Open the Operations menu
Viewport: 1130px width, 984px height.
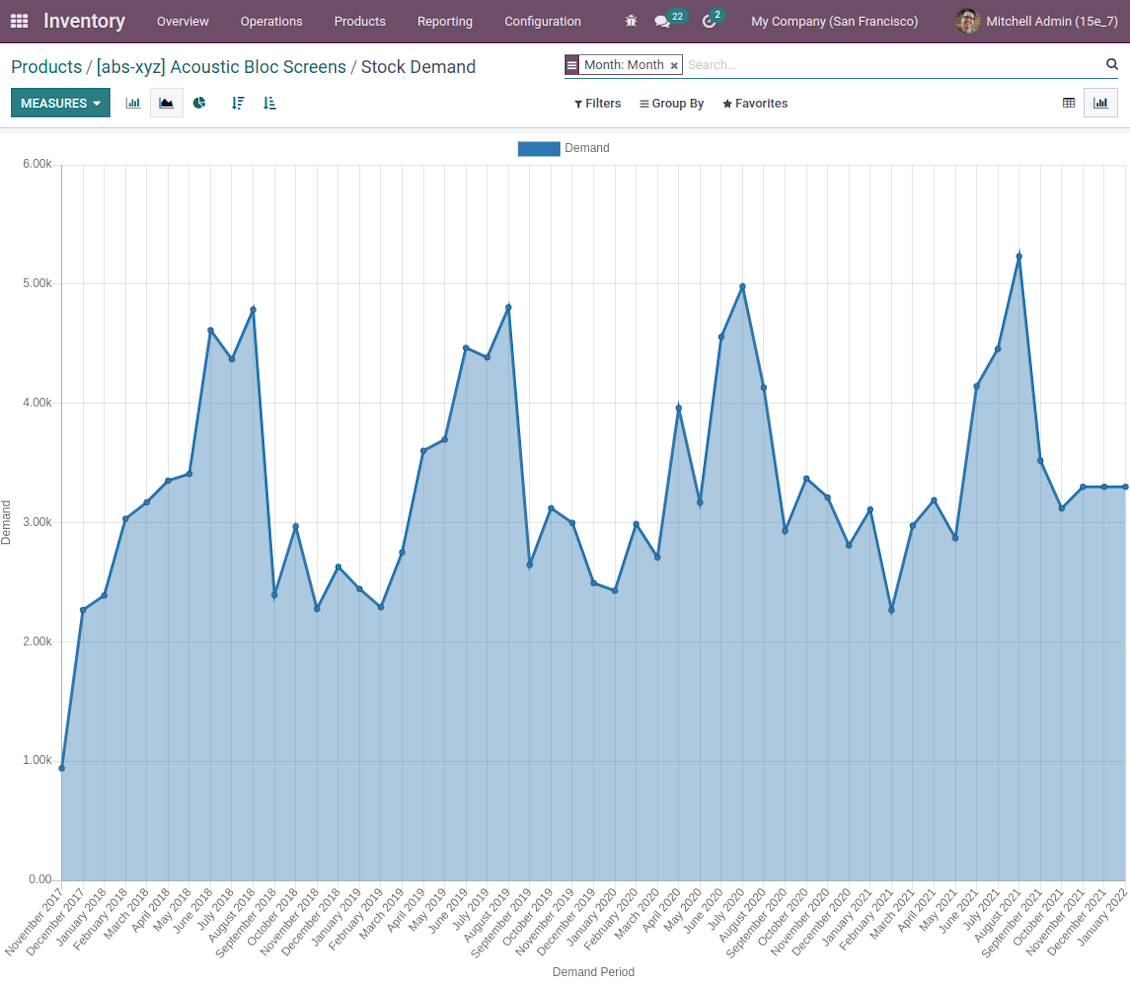[x=272, y=21]
